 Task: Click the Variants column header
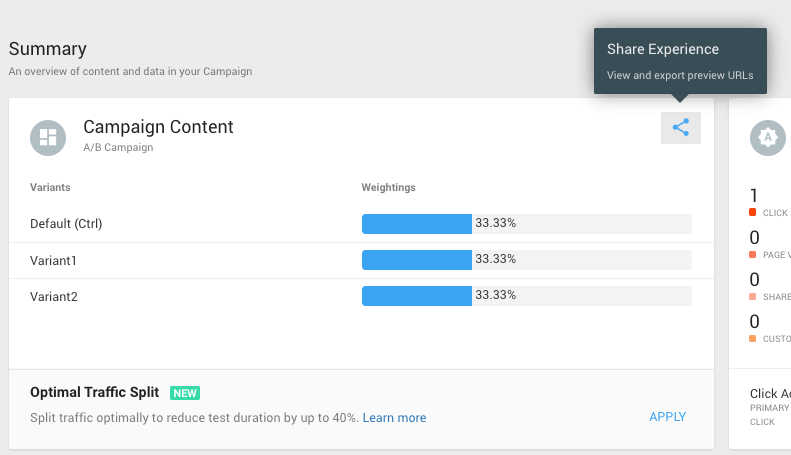pos(50,187)
